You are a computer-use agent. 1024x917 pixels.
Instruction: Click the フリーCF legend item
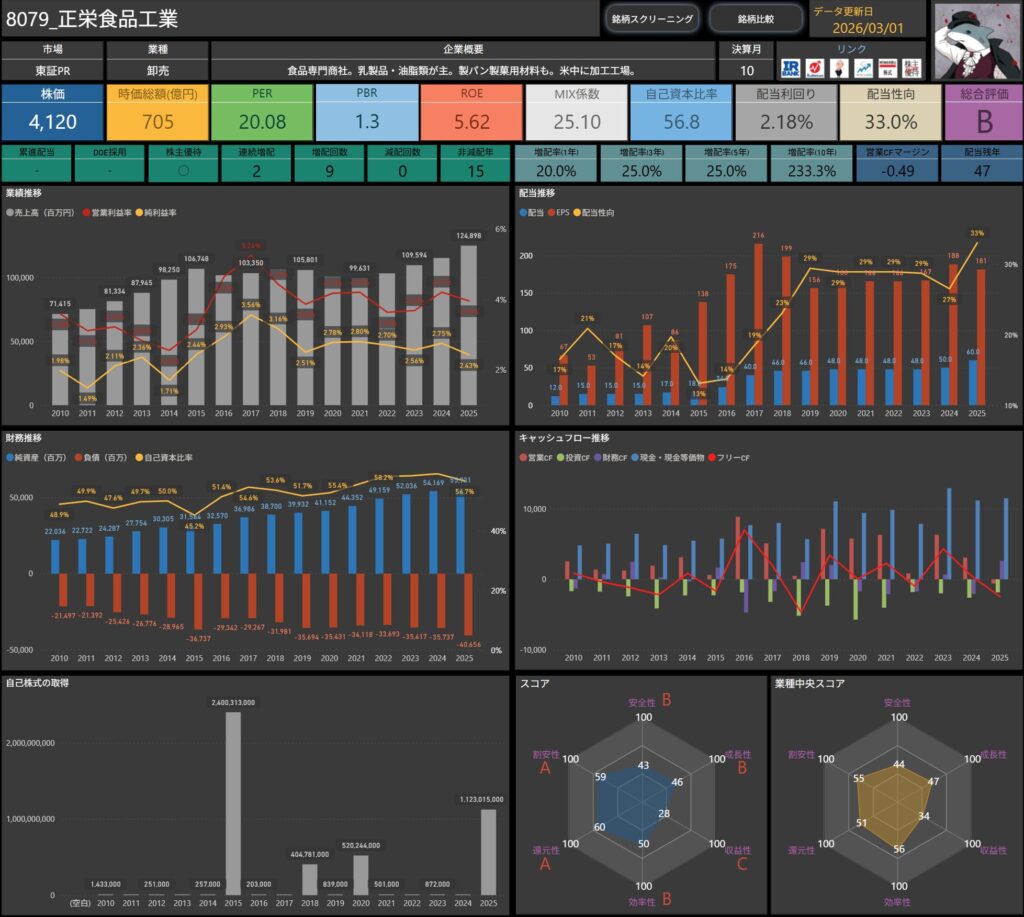point(731,457)
